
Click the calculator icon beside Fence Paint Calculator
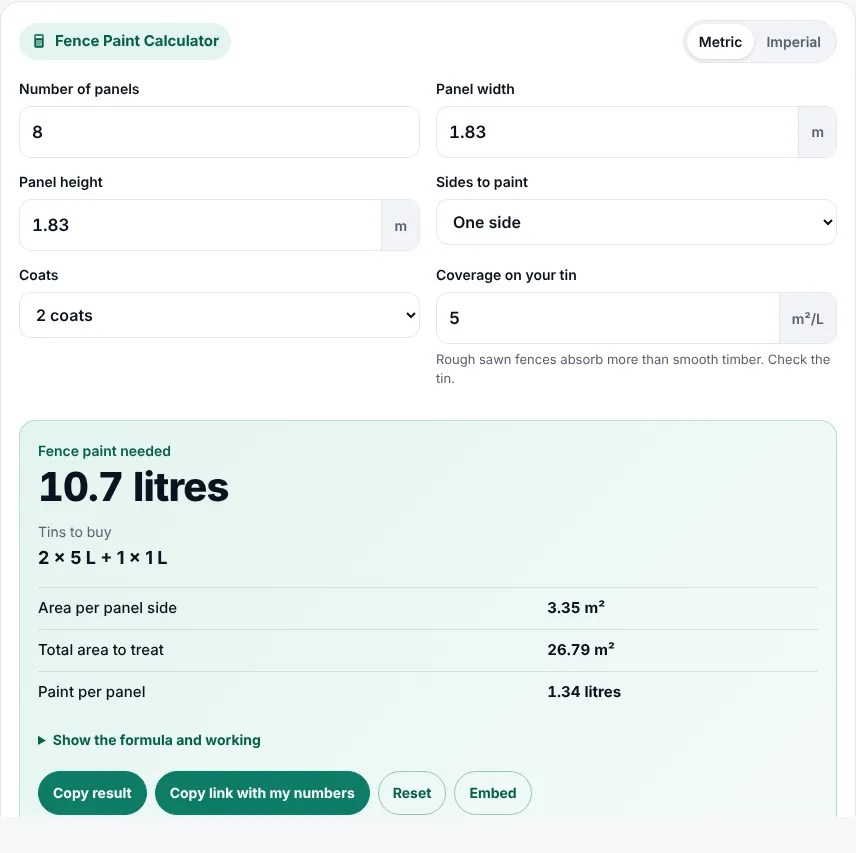tap(39, 41)
